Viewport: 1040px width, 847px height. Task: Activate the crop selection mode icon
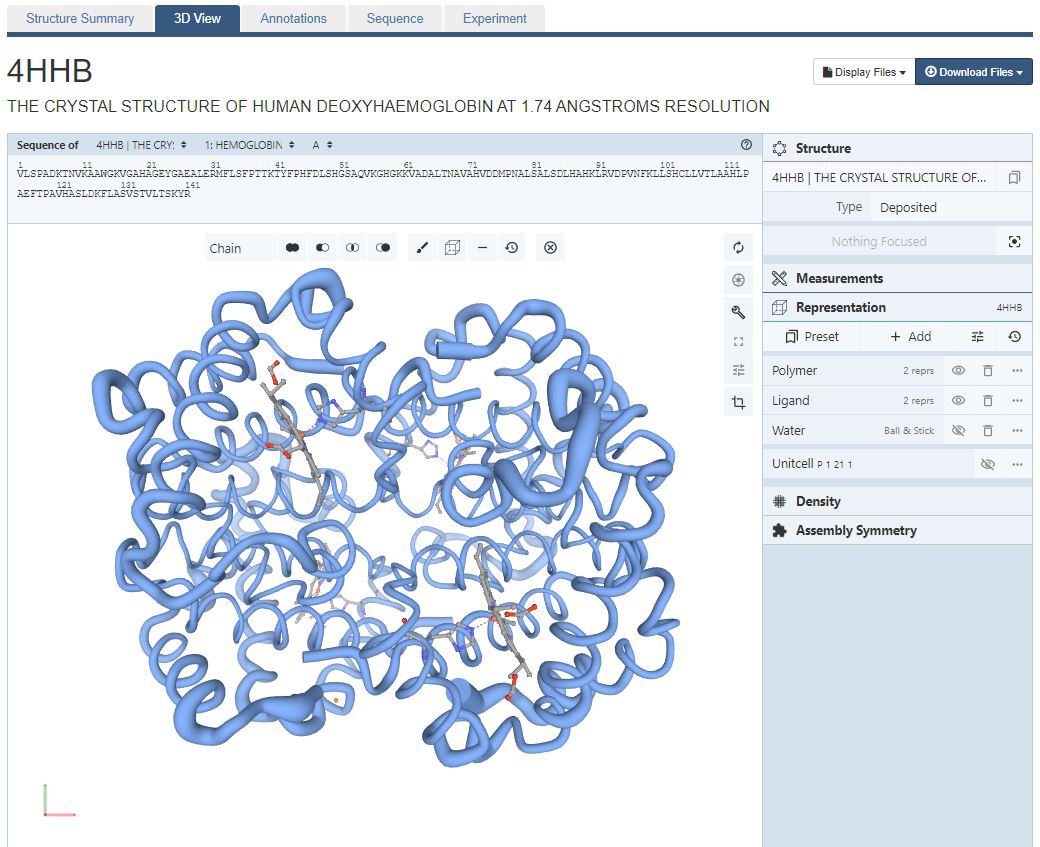pyautogui.click(x=739, y=402)
